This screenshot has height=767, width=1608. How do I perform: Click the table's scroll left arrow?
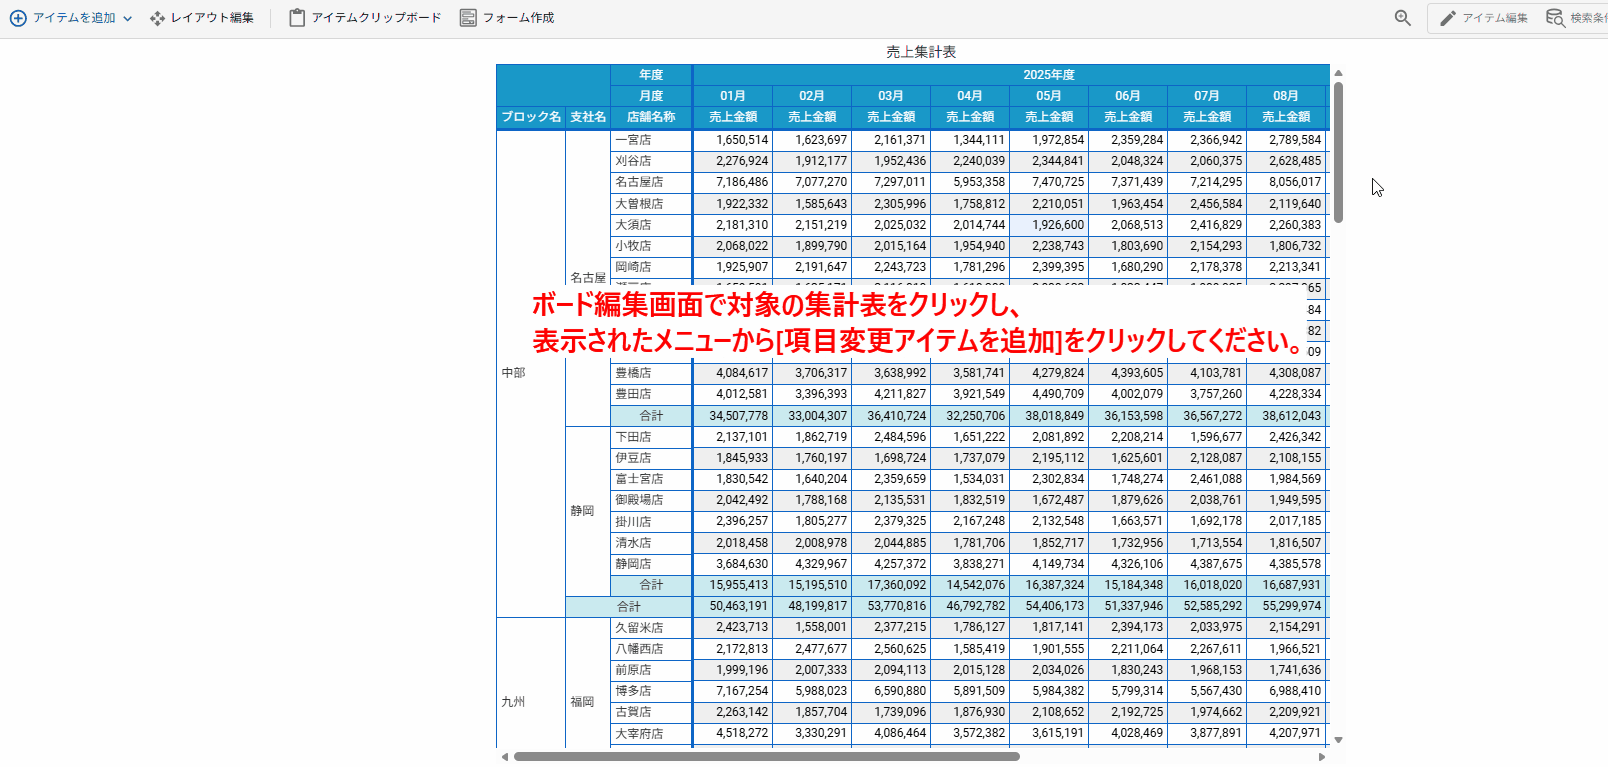[x=505, y=757]
